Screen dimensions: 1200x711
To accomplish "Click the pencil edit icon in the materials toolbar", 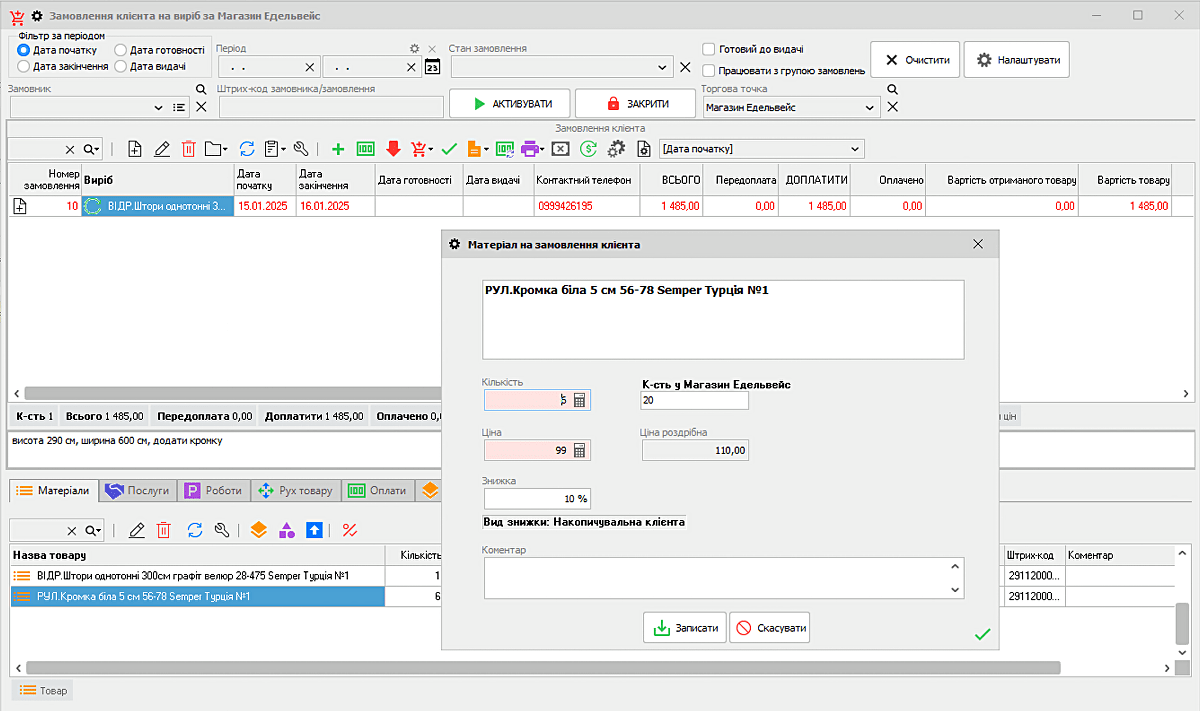I will click(x=137, y=530).
